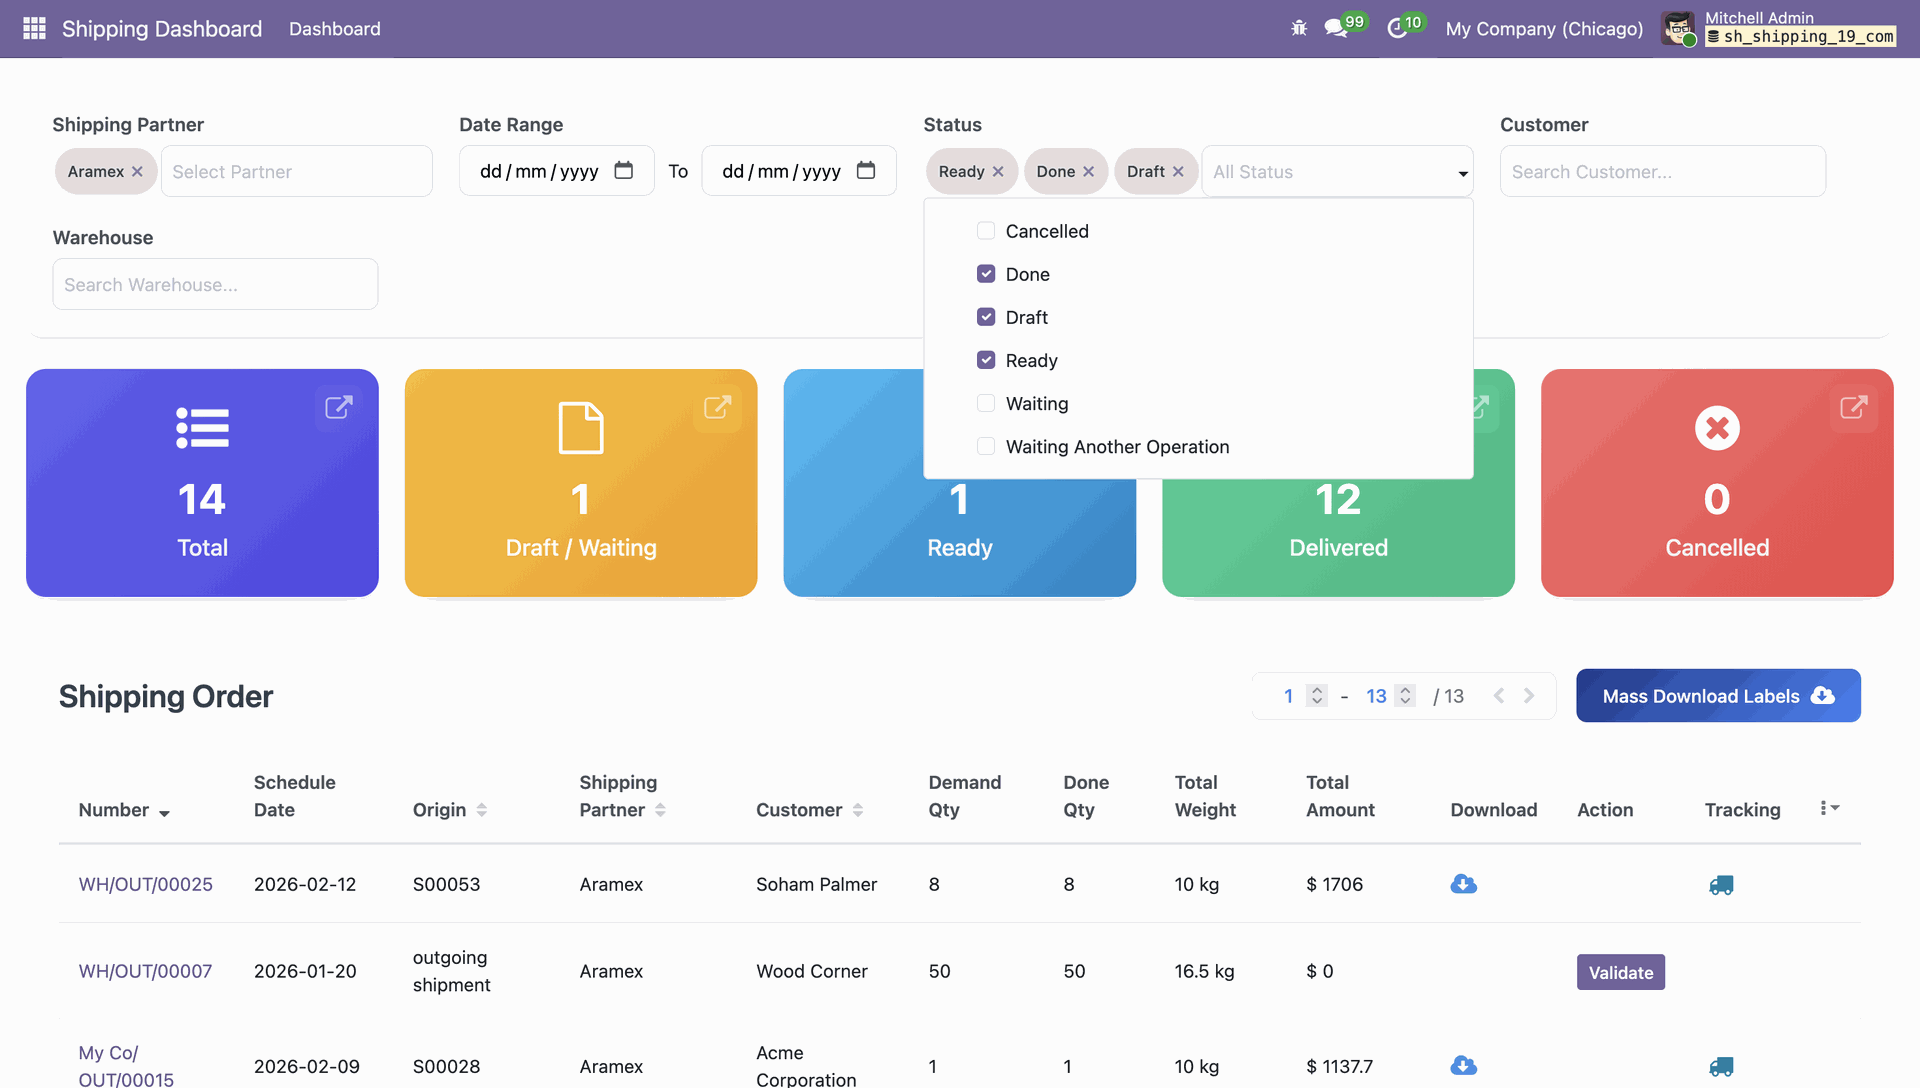This screenshot has height=1088, width=1920.
Task: Open the optional columns toggle in table header
Action: [1829, 808]
